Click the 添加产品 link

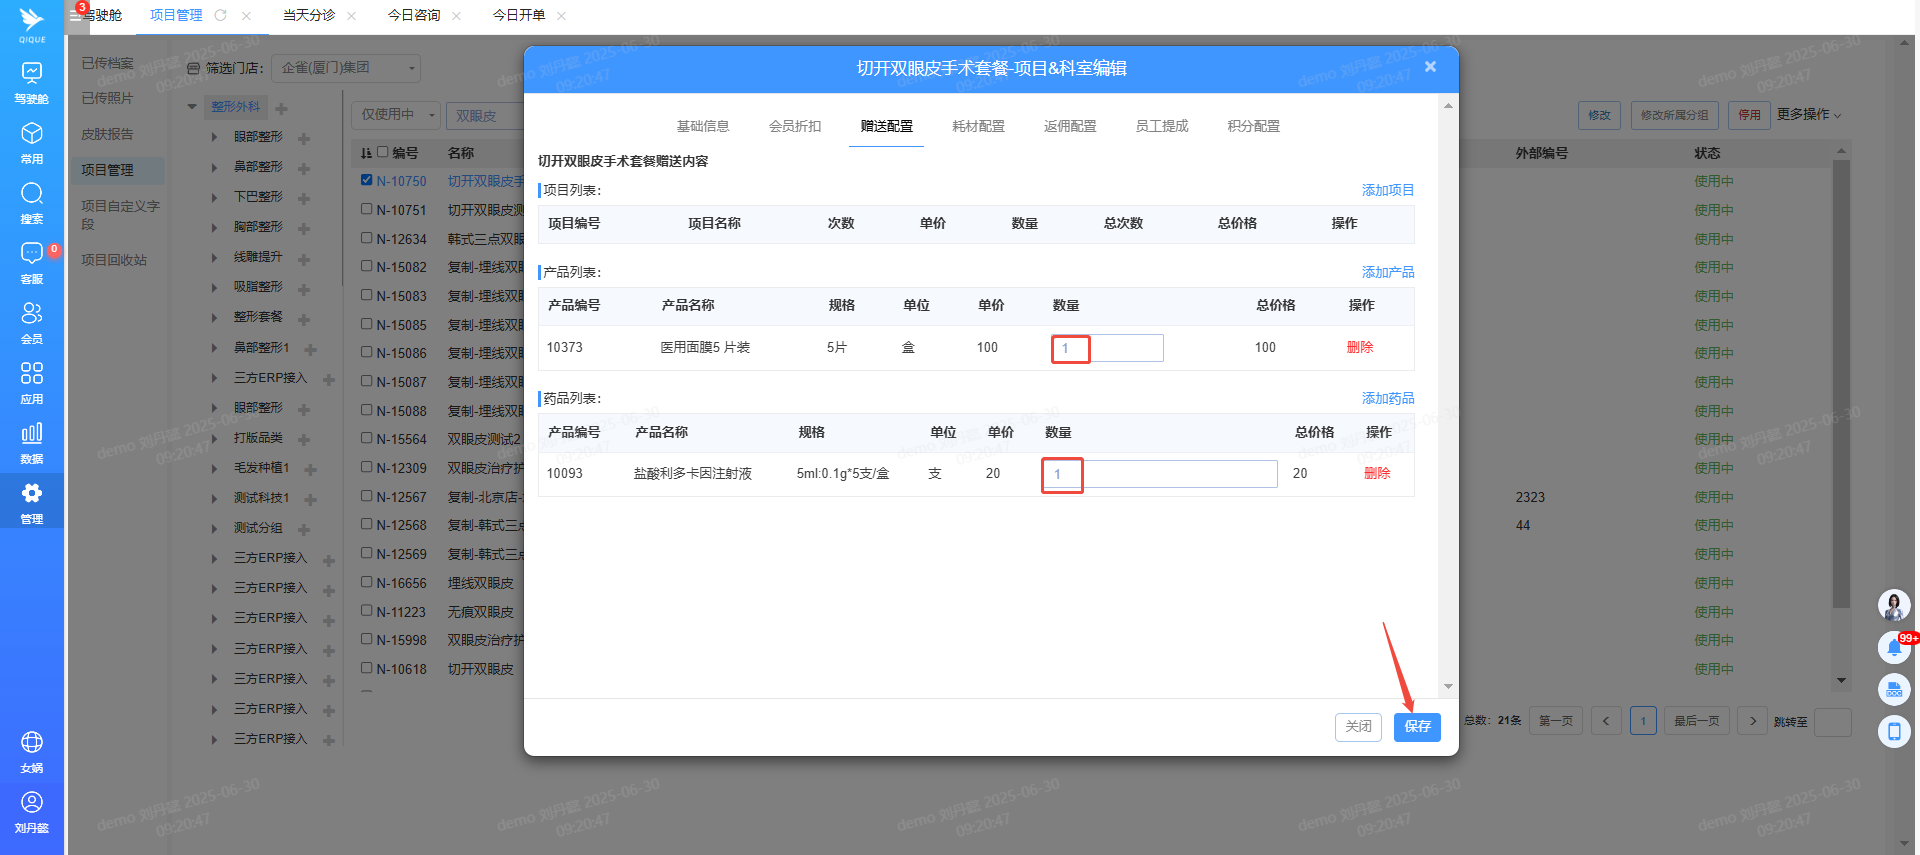(1387, 272)
